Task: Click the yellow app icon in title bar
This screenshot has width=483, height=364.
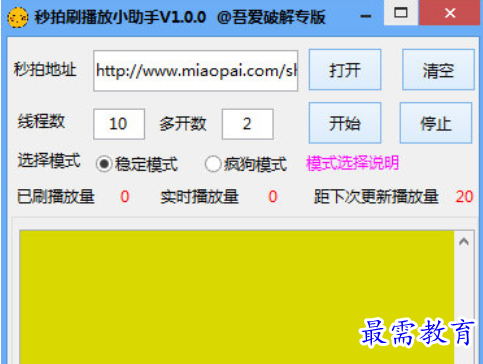Action: pyautogui.click(x=18, y=17)
